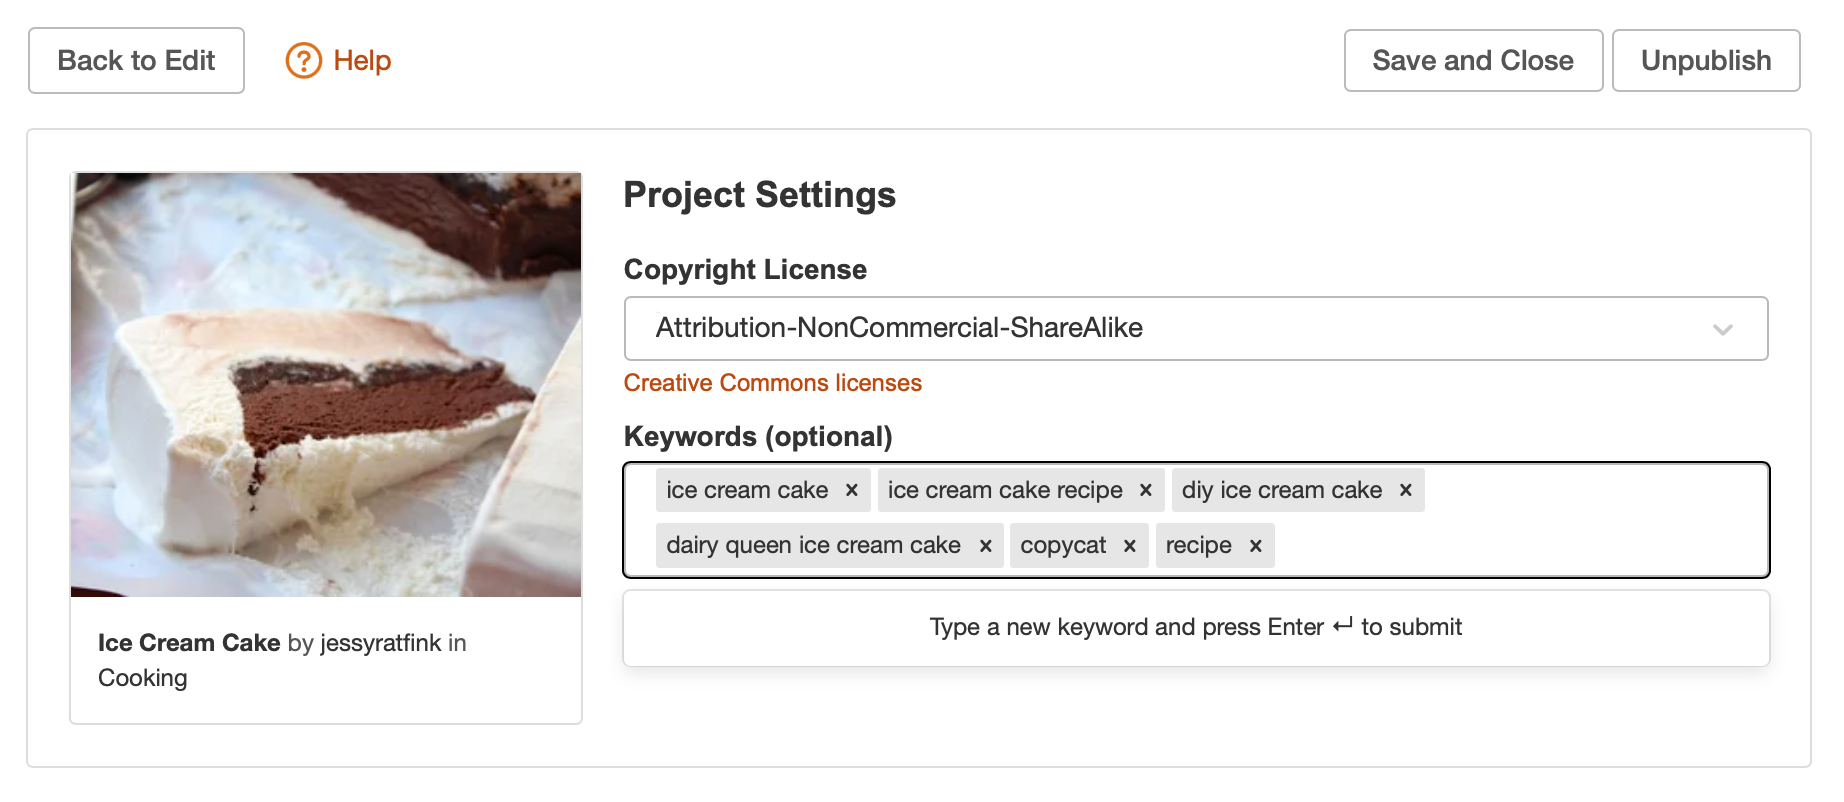Select the 'copycat' keyword chip
This screenshot has width=1844, height=802.
click(x=1063, y=546)
